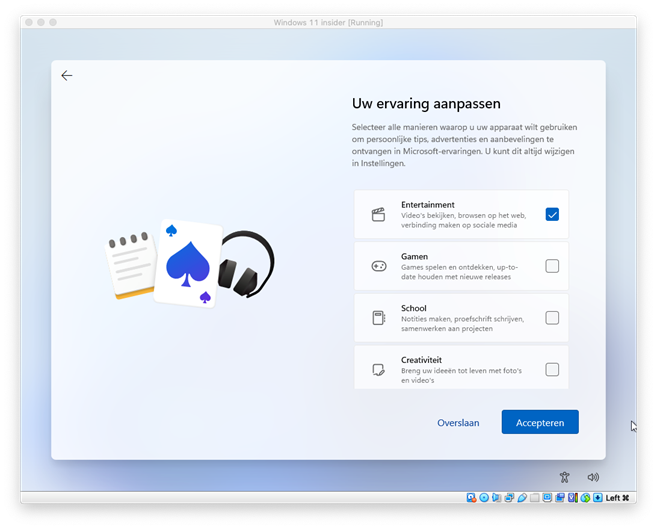Check the School checkbox

coord(552,318)
